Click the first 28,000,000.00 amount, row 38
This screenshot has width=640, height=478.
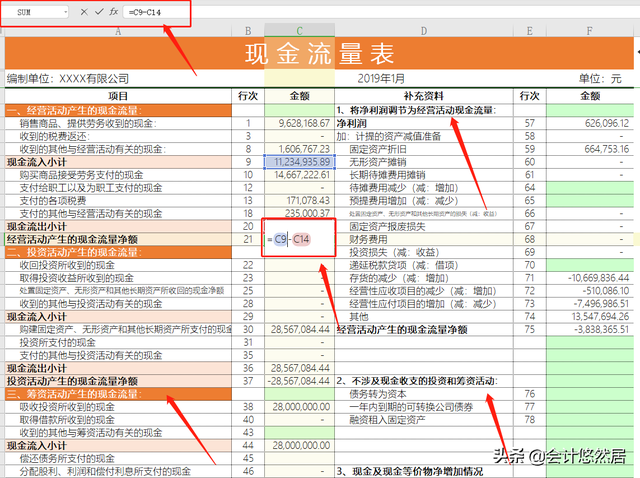click(x=299, y=407)
